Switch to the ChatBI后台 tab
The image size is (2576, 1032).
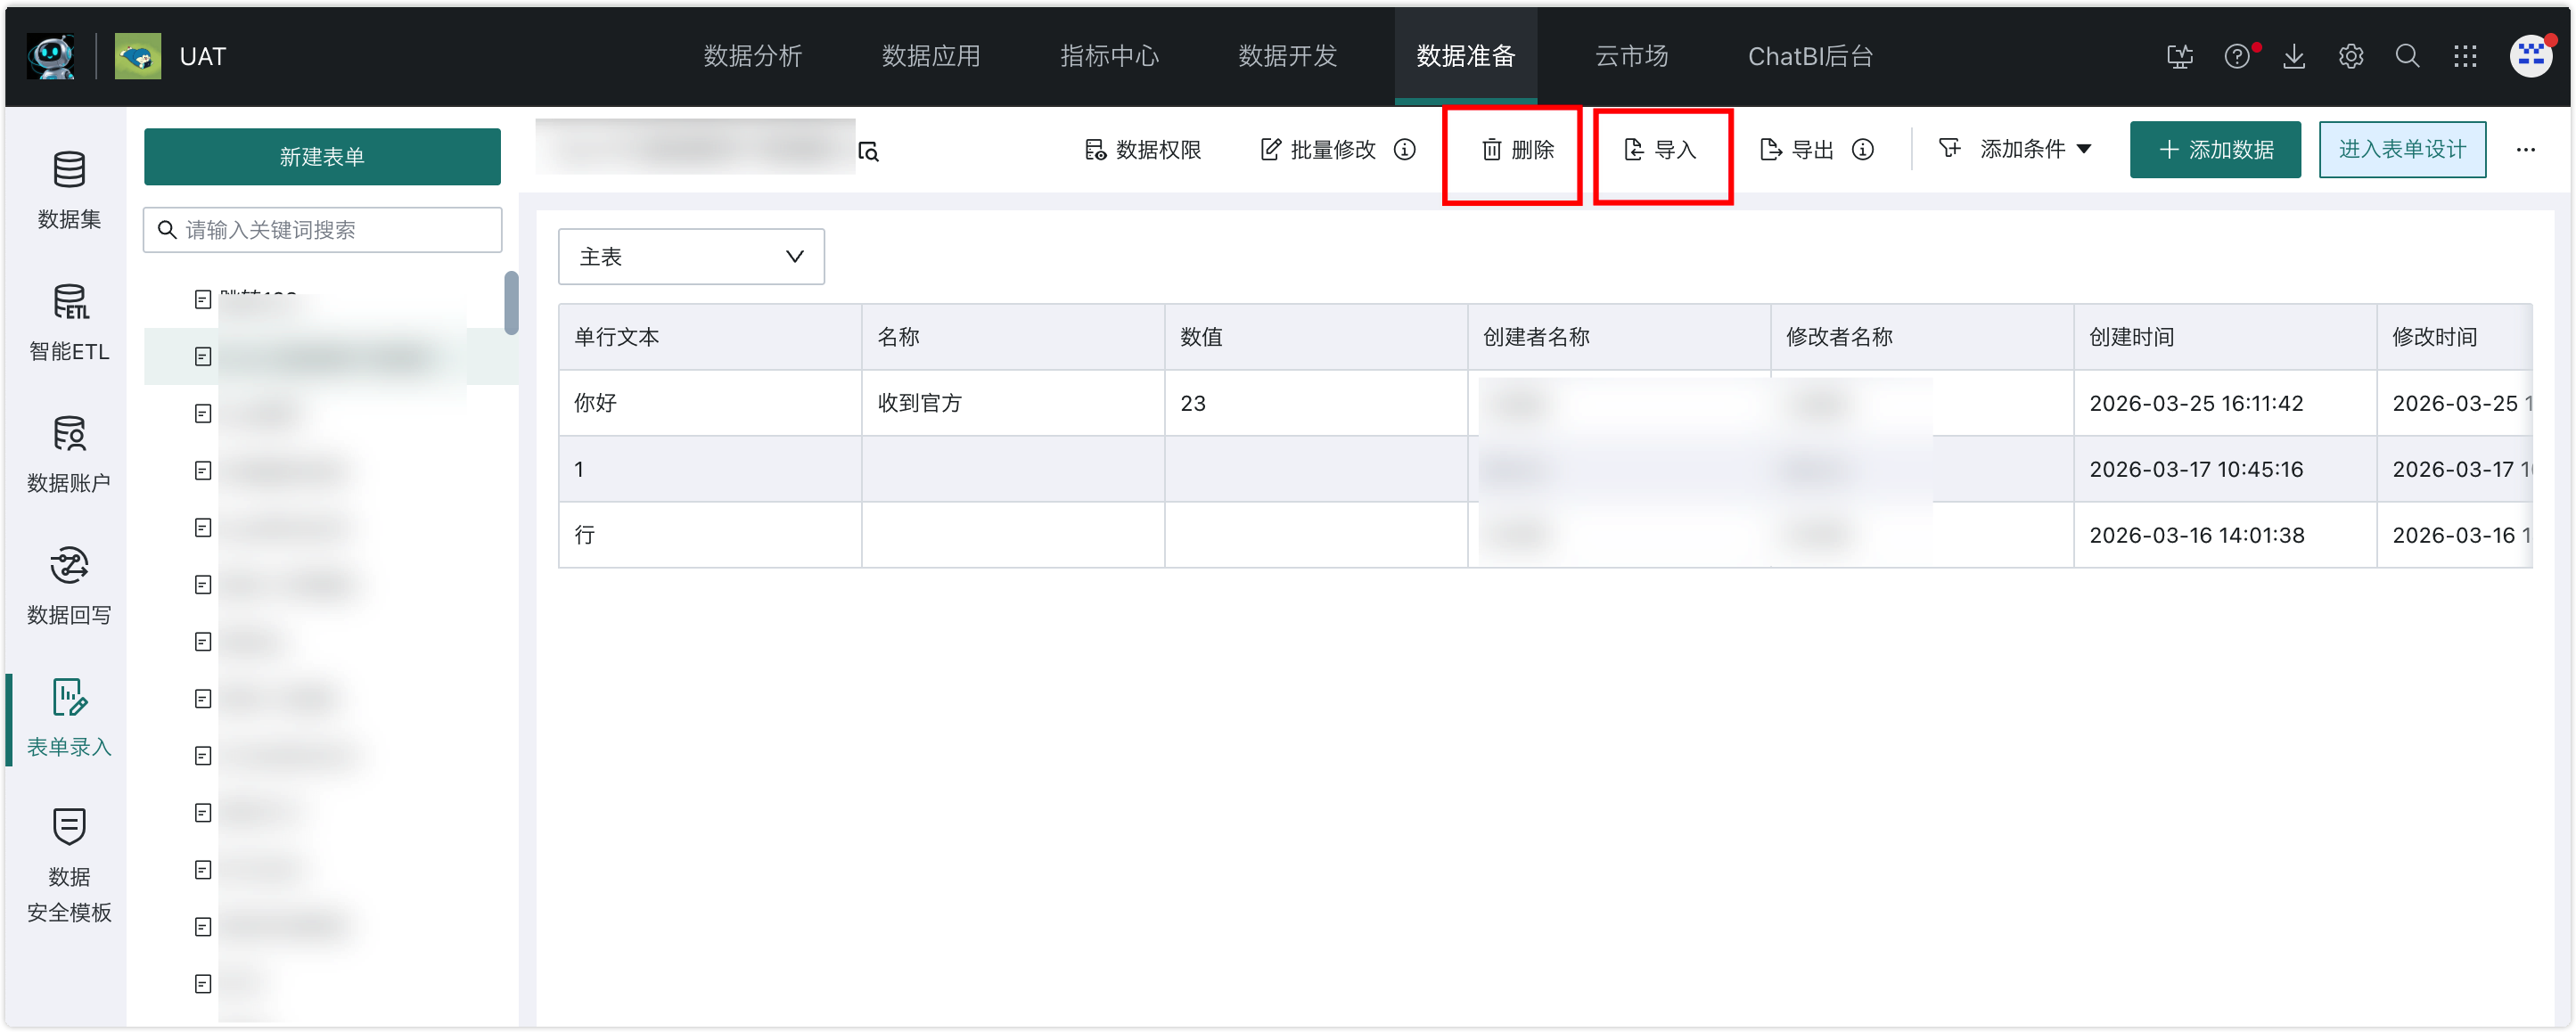tap(1810, 56)
